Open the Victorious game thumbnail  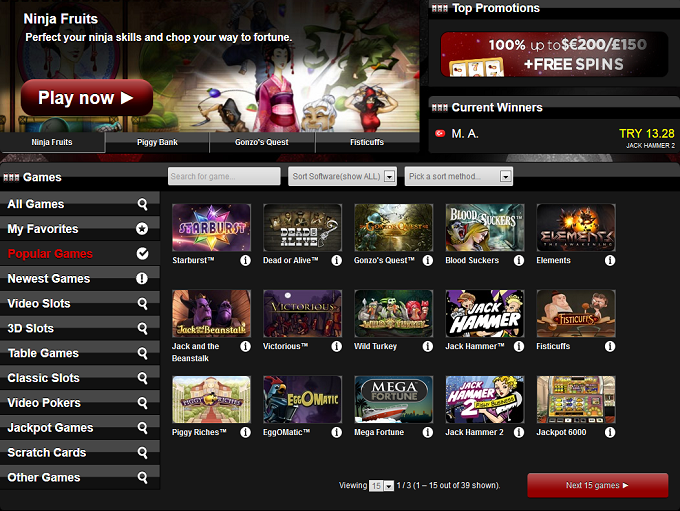tap(302, 314)
